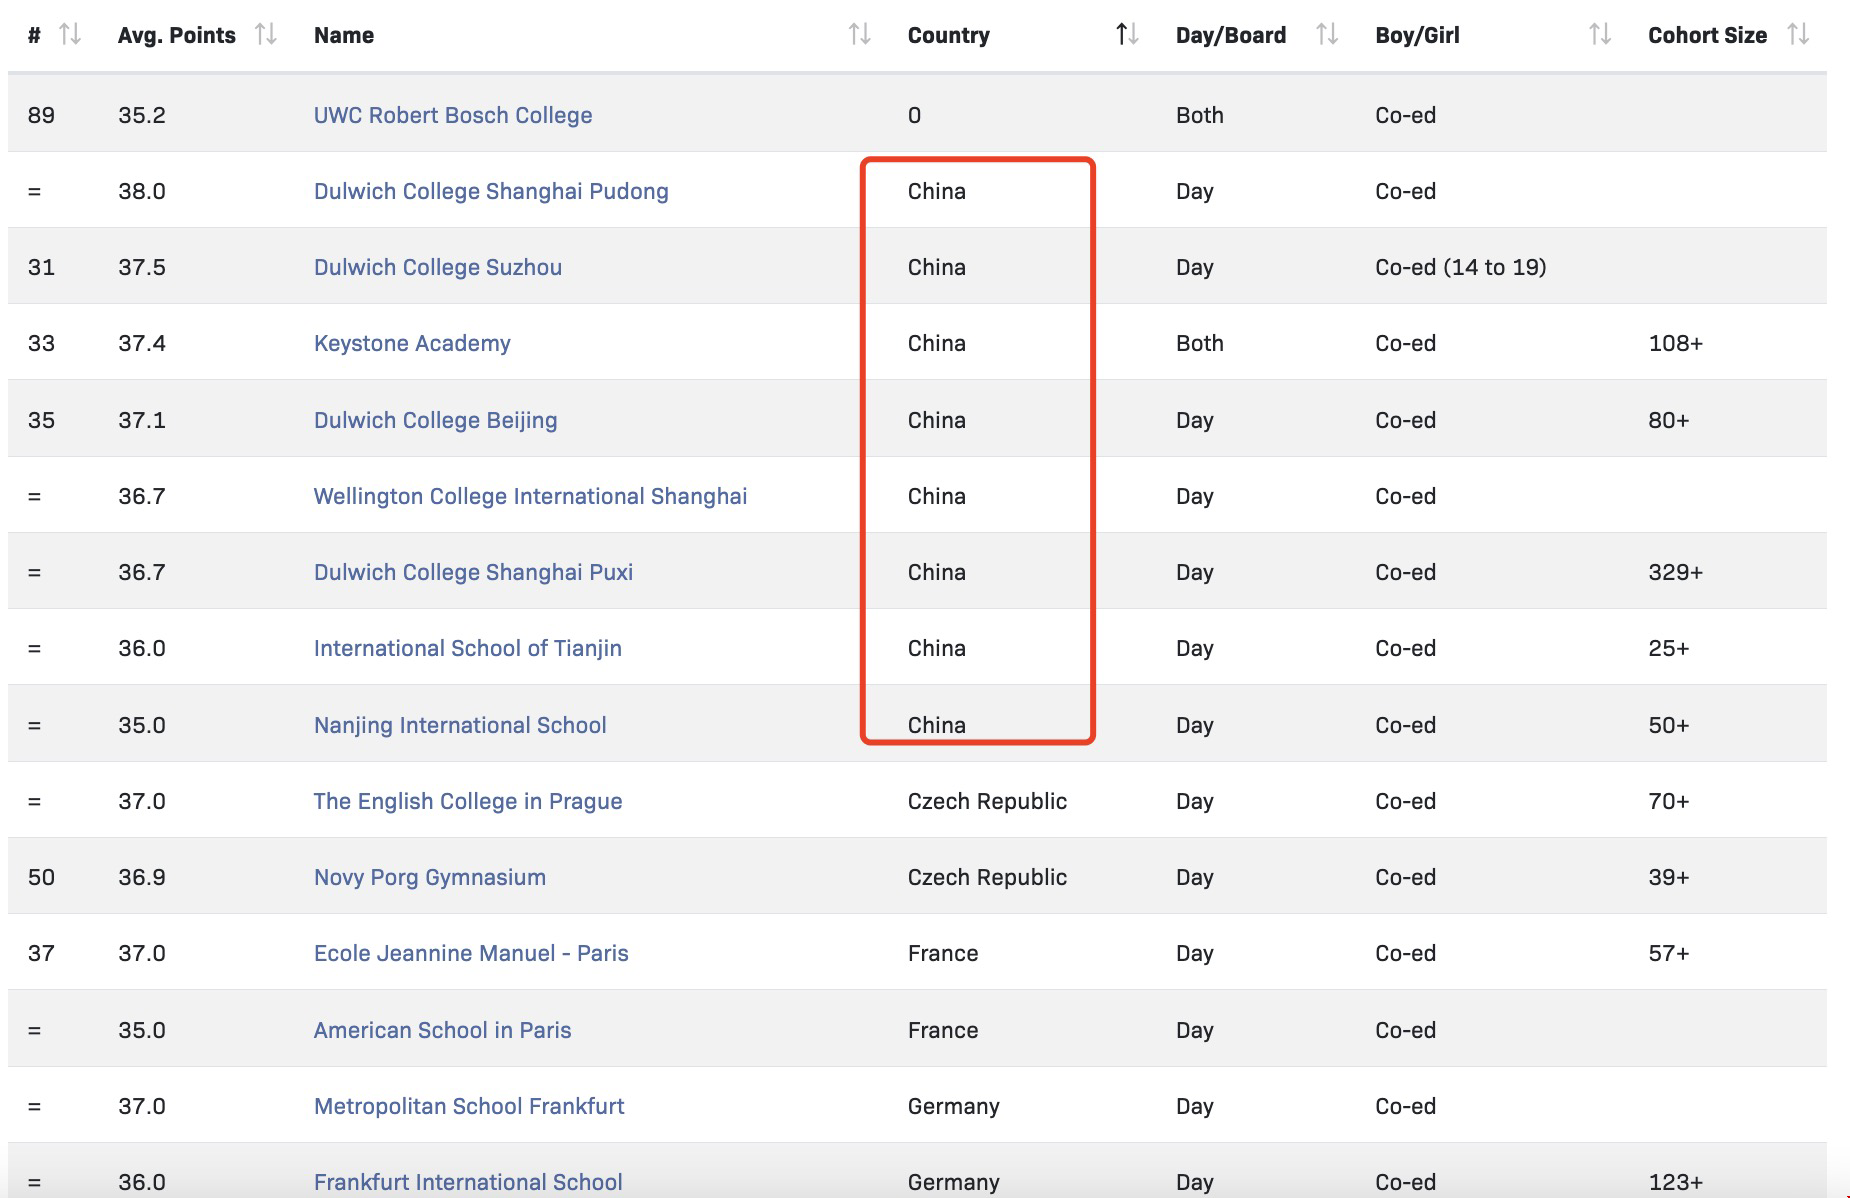Open Metropolitan School Frankfurt link
Screen dimensions: 1850x1198
[469, 1106]
